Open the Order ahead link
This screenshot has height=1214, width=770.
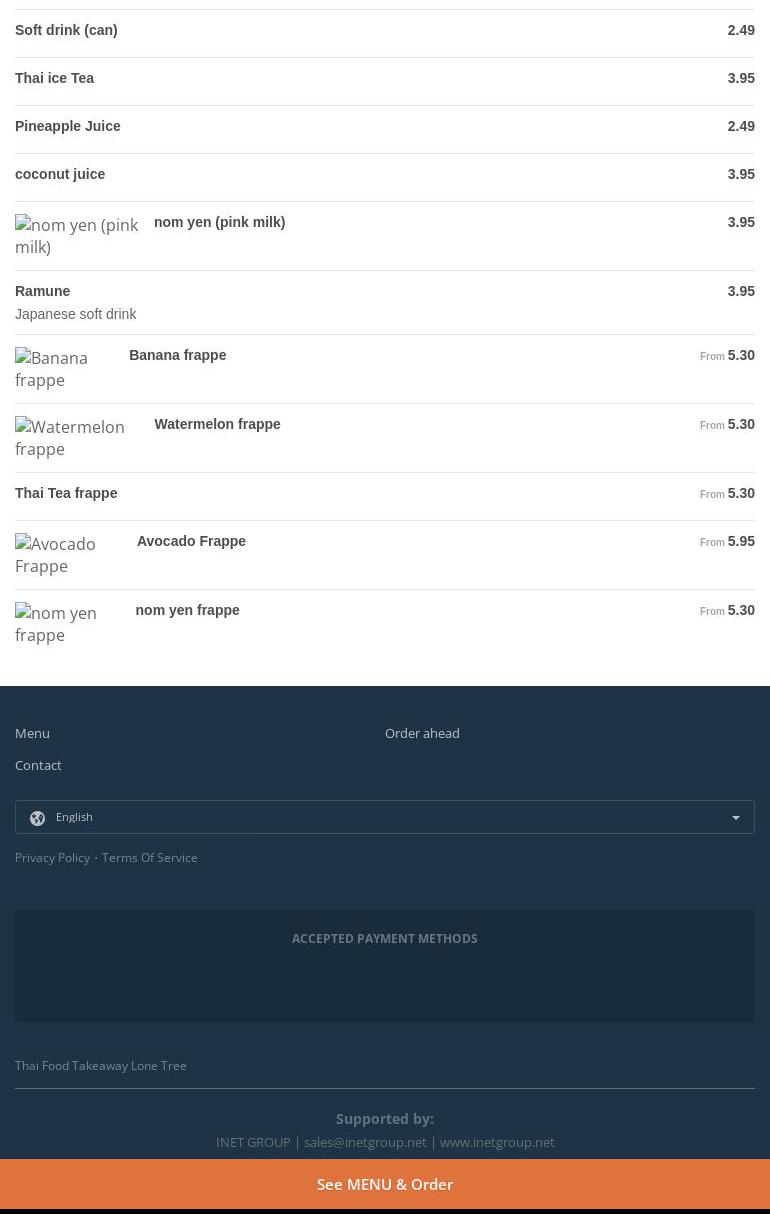(x=422, y=733)
